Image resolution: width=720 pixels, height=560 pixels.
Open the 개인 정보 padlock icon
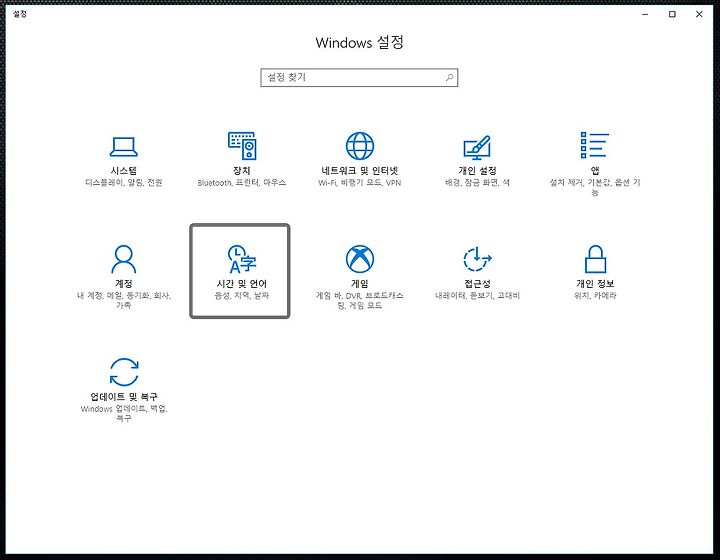(x=595, y=259)
